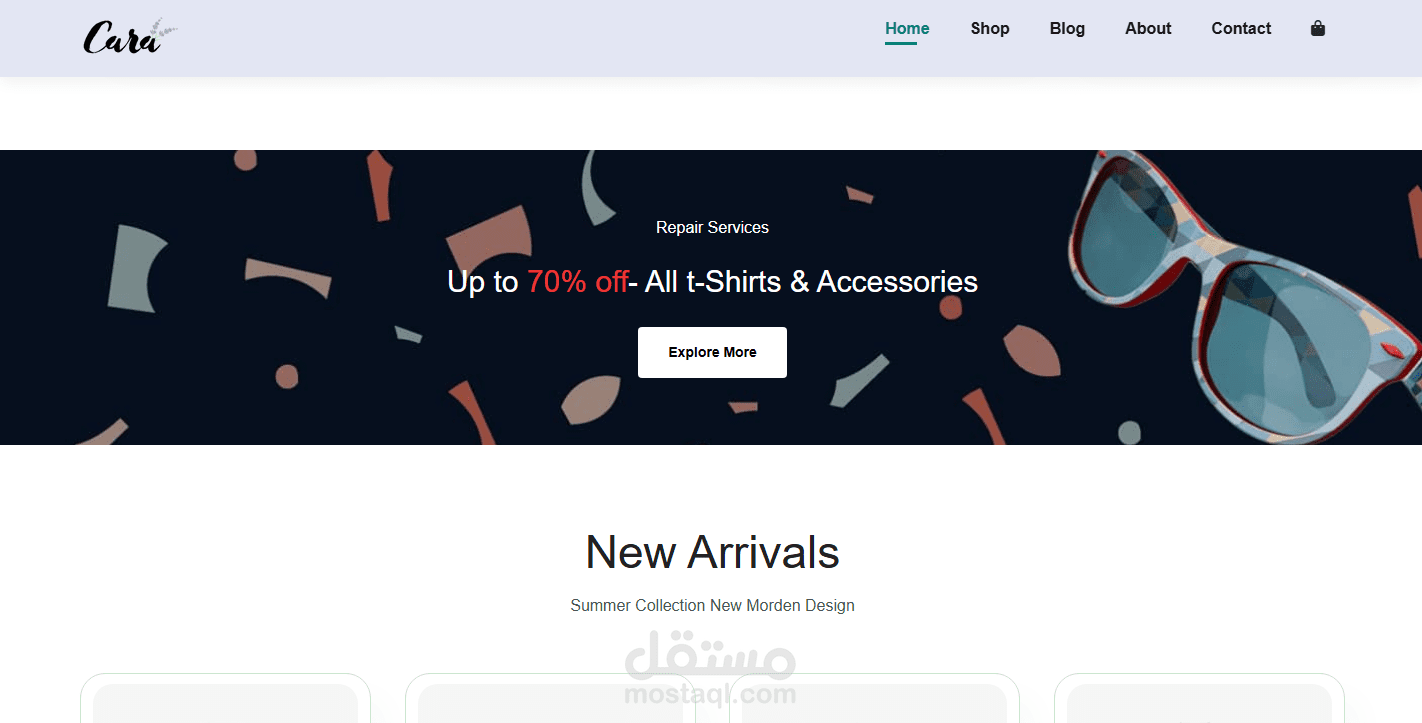Go to the Home nav link

point(907,28)
